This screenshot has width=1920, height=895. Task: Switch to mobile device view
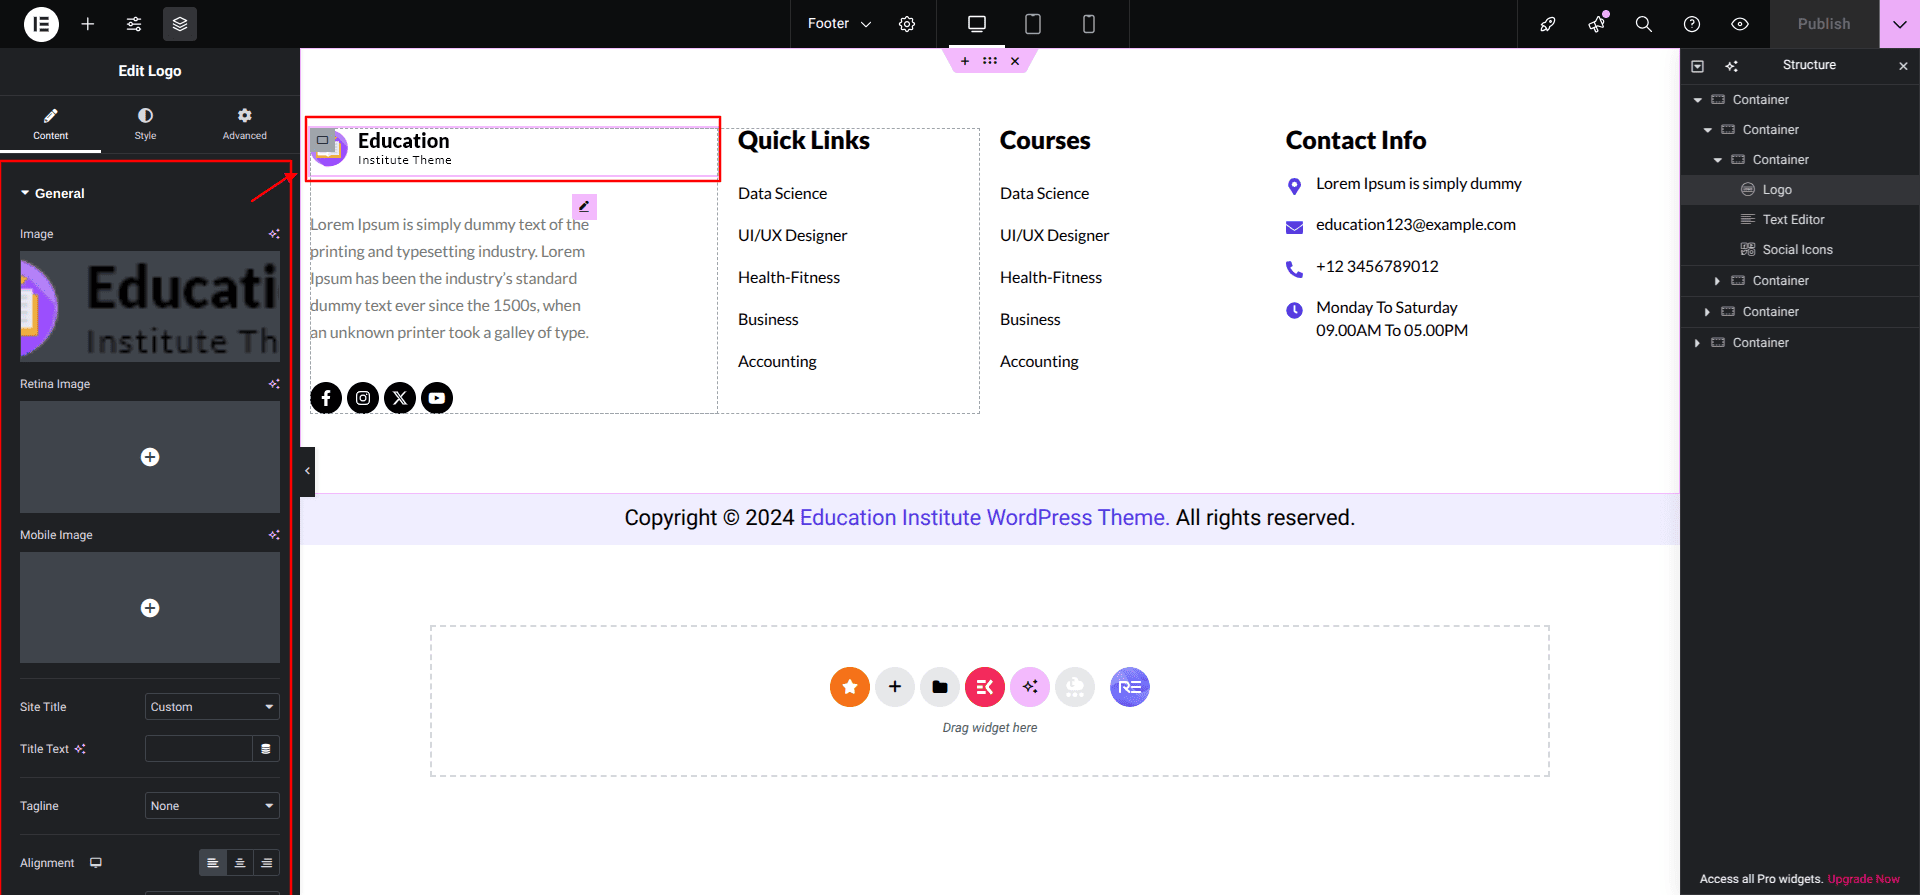click(1089, 24)
